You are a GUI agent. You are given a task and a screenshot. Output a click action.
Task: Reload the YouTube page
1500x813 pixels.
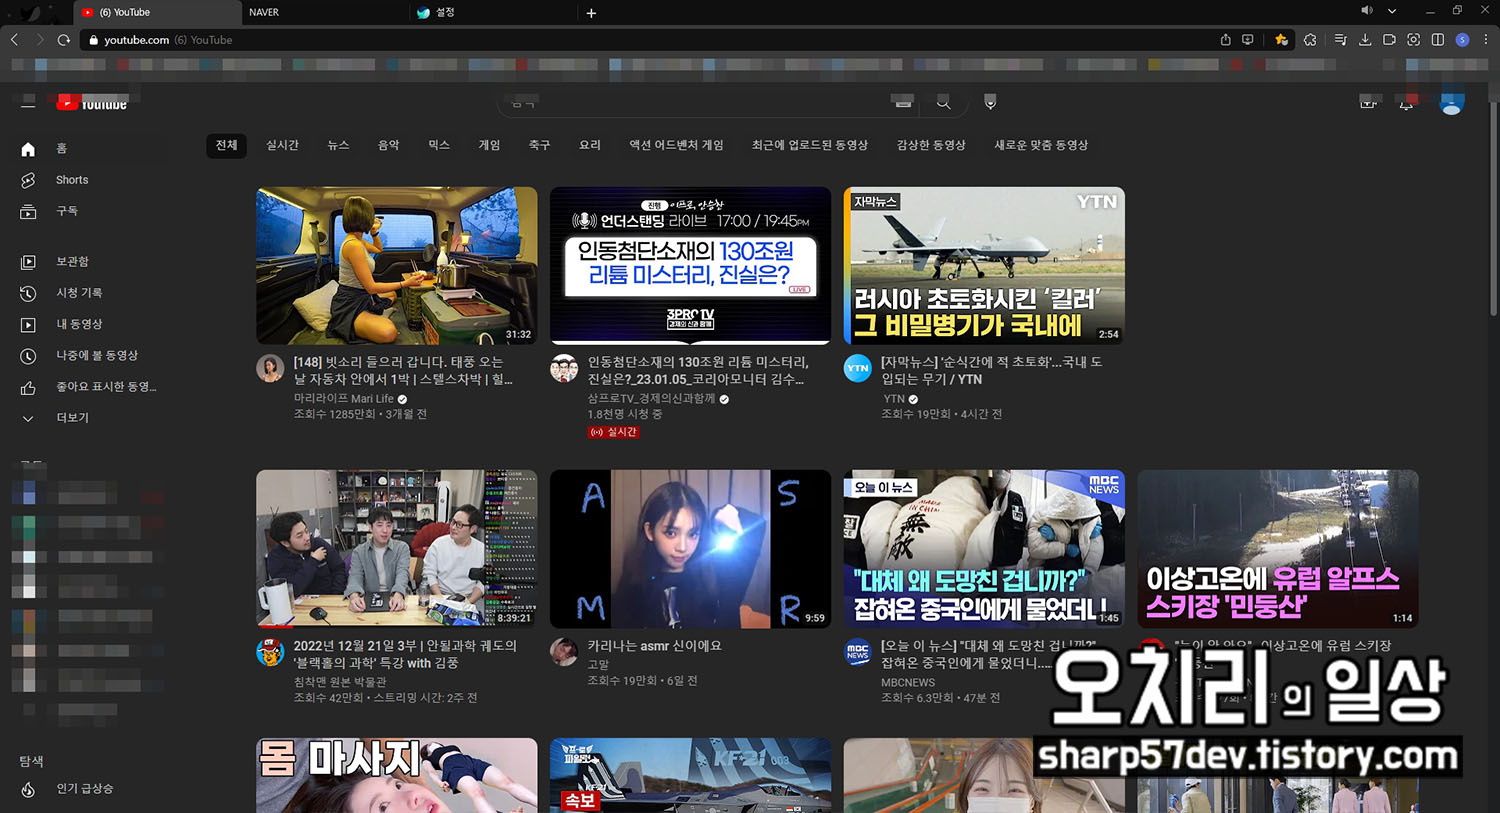point(64,40)
